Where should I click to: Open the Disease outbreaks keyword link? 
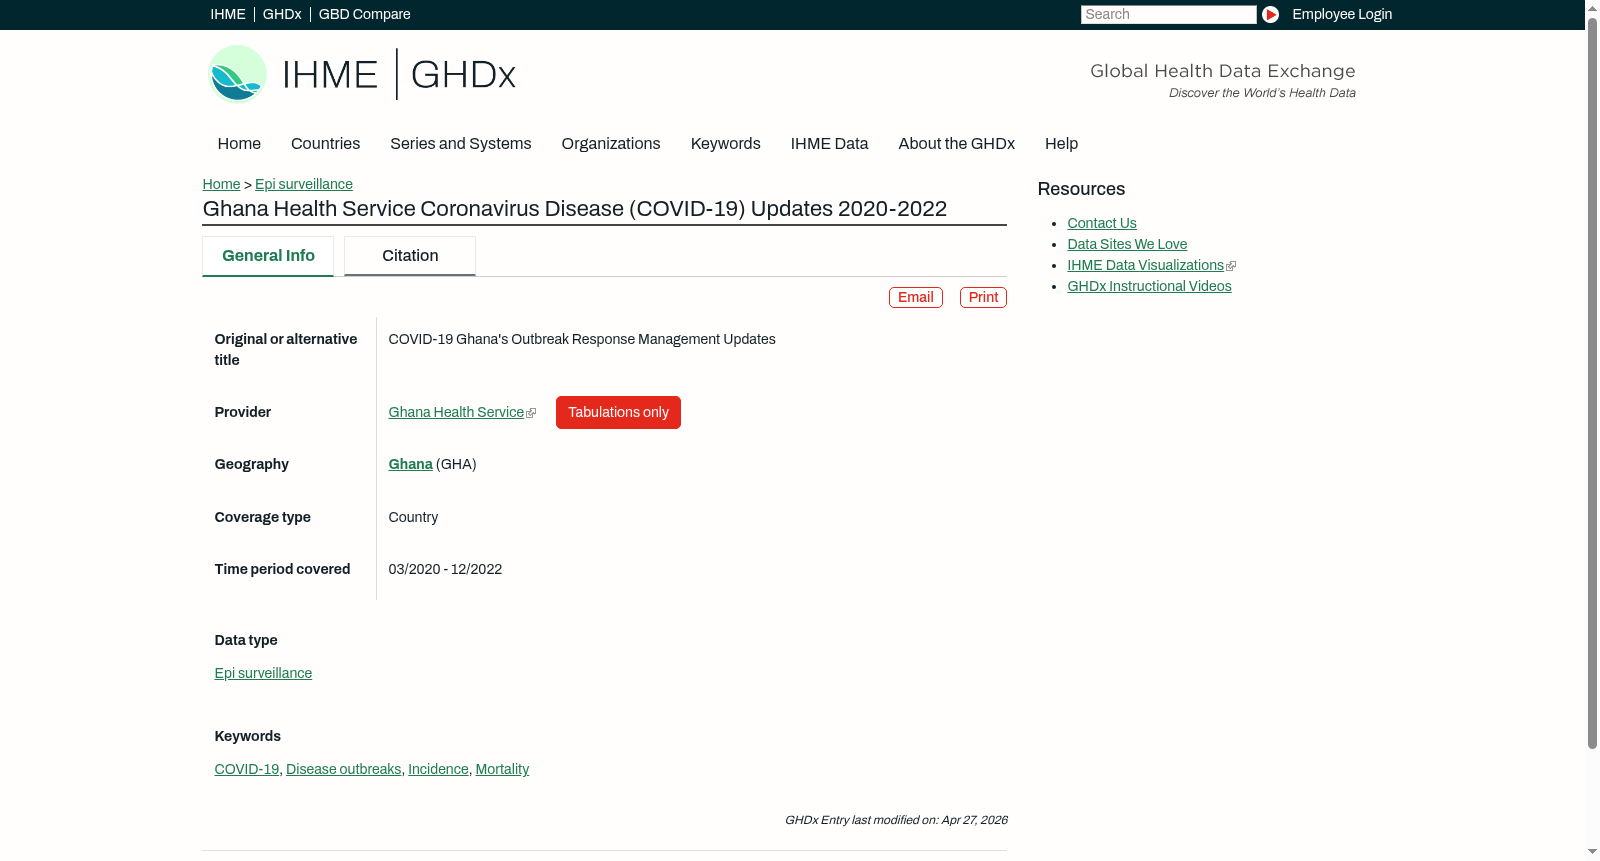[x=343, y=769]
